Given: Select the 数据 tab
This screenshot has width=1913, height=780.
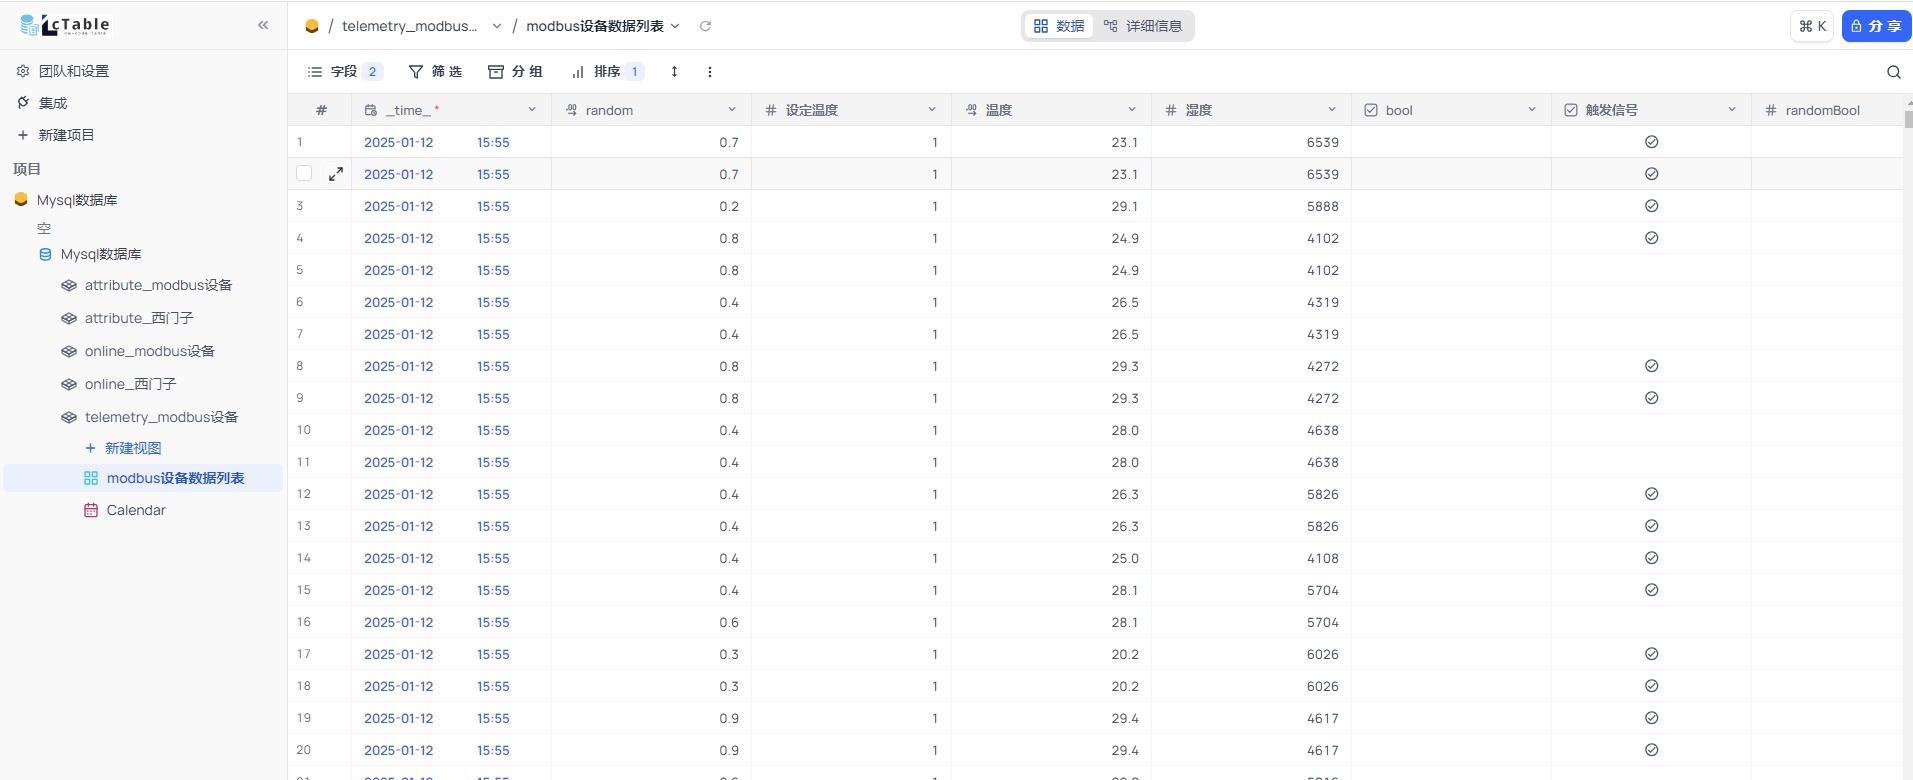Looking at the screenshot, I should [x=1059, y=26].
